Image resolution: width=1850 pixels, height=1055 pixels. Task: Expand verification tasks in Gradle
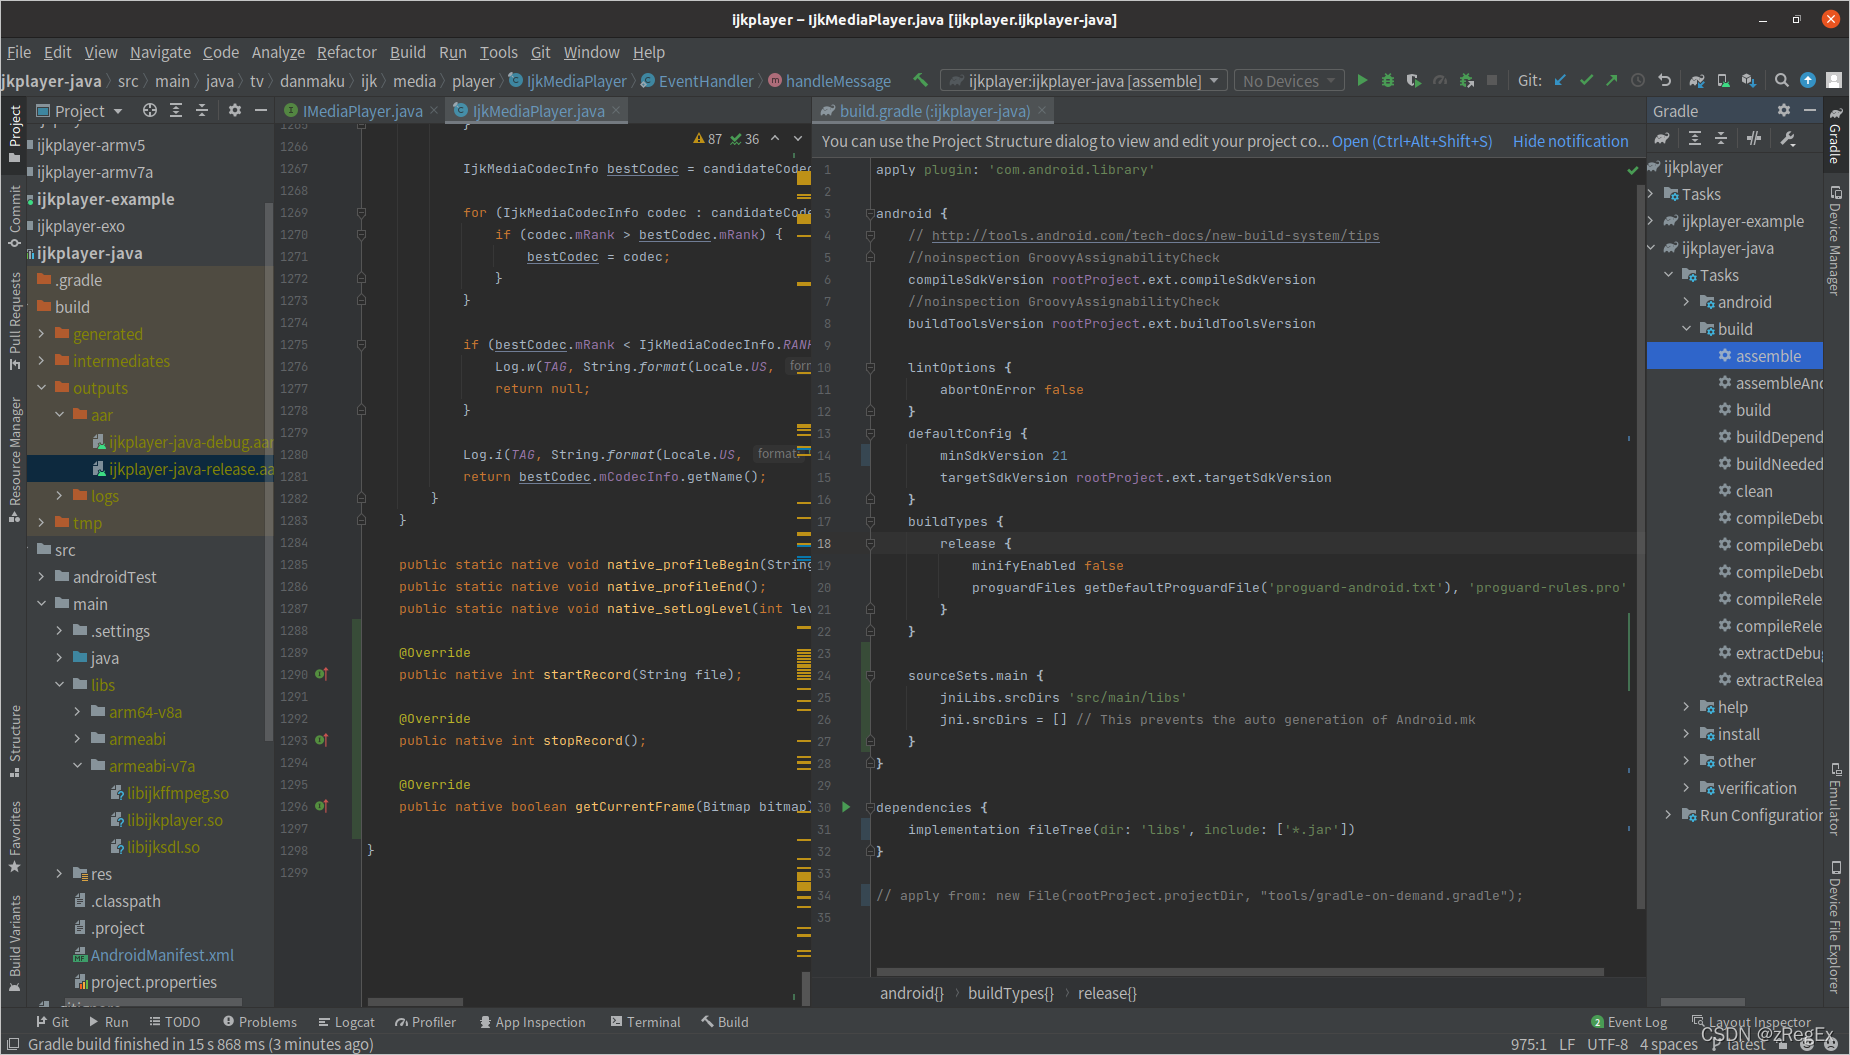tap(1687, 788)
